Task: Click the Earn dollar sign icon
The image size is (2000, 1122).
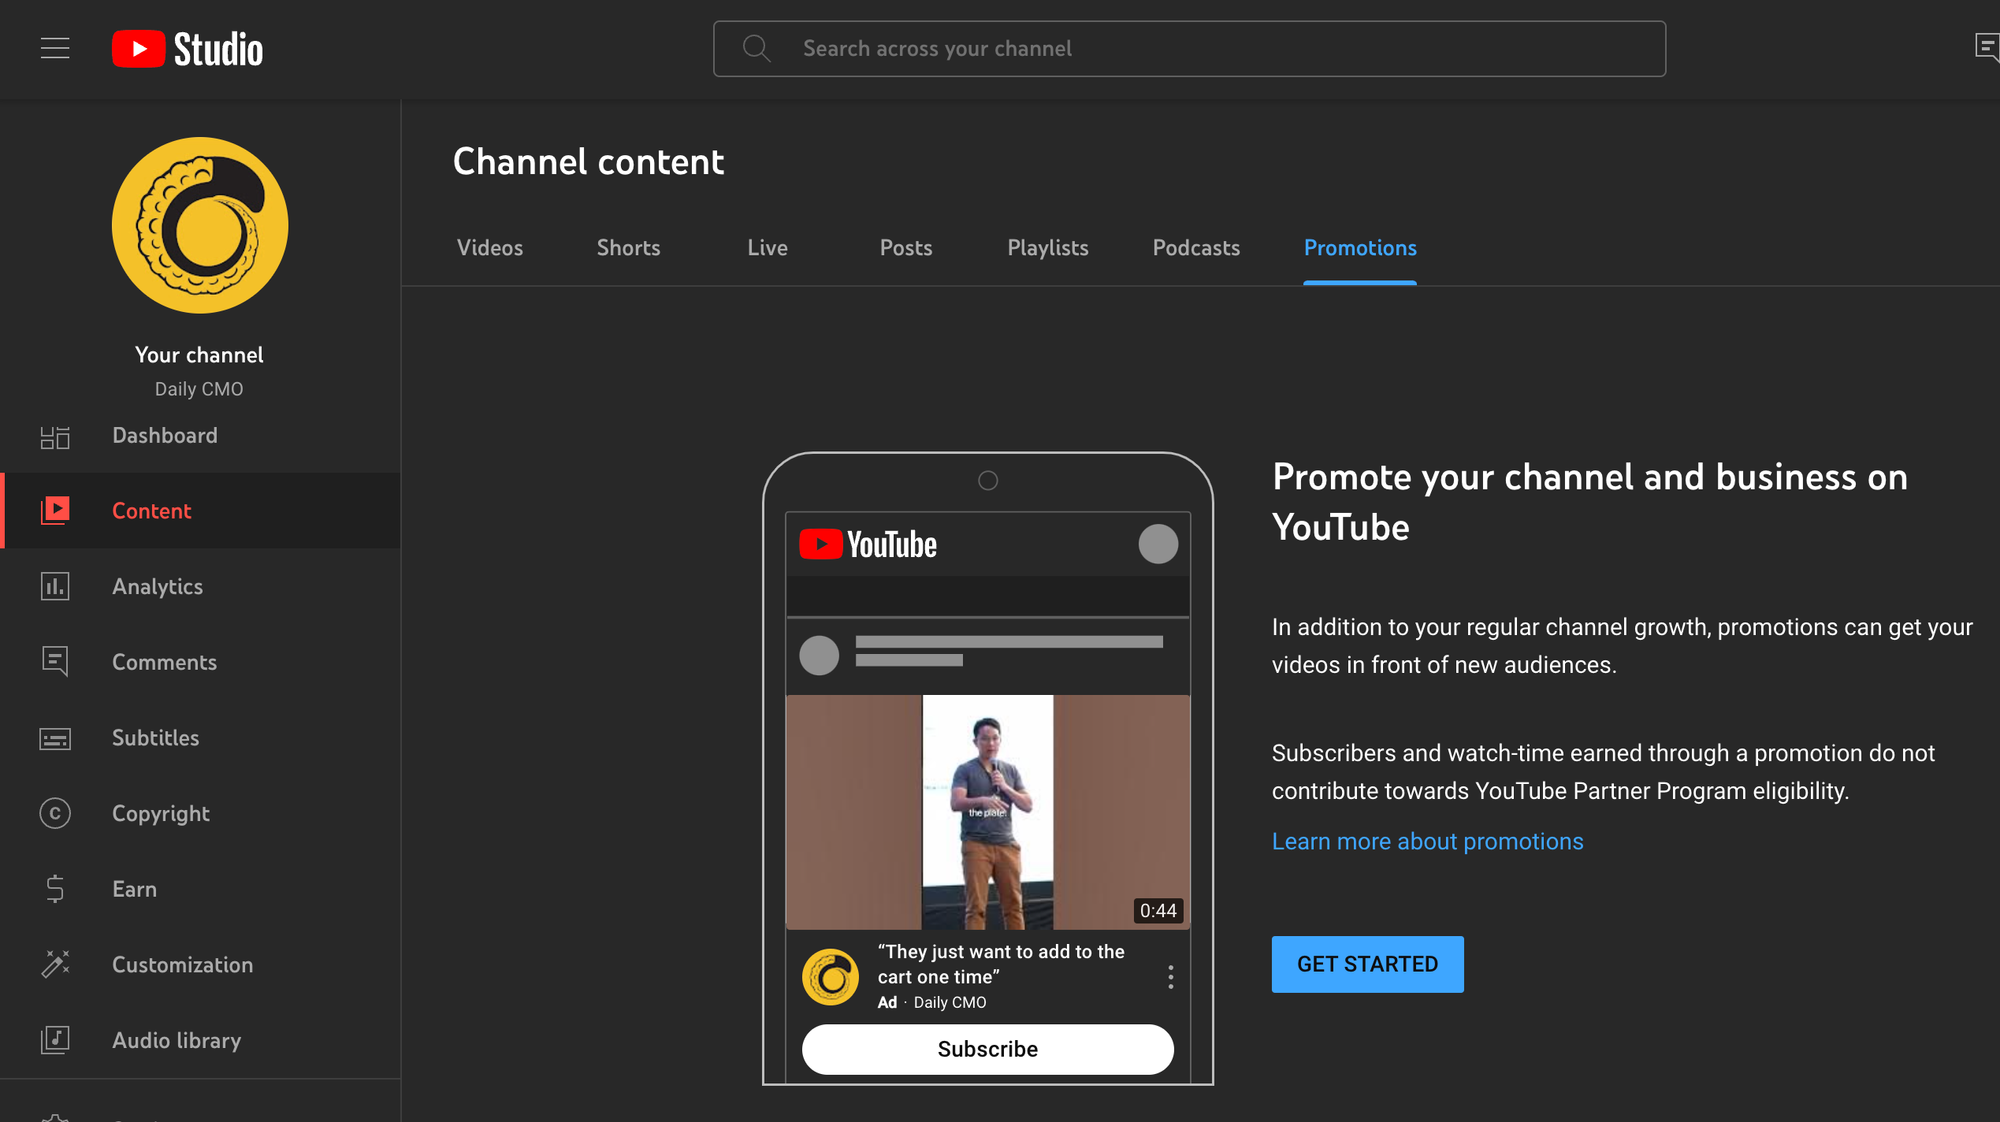Action: click(x=55, y=889)
